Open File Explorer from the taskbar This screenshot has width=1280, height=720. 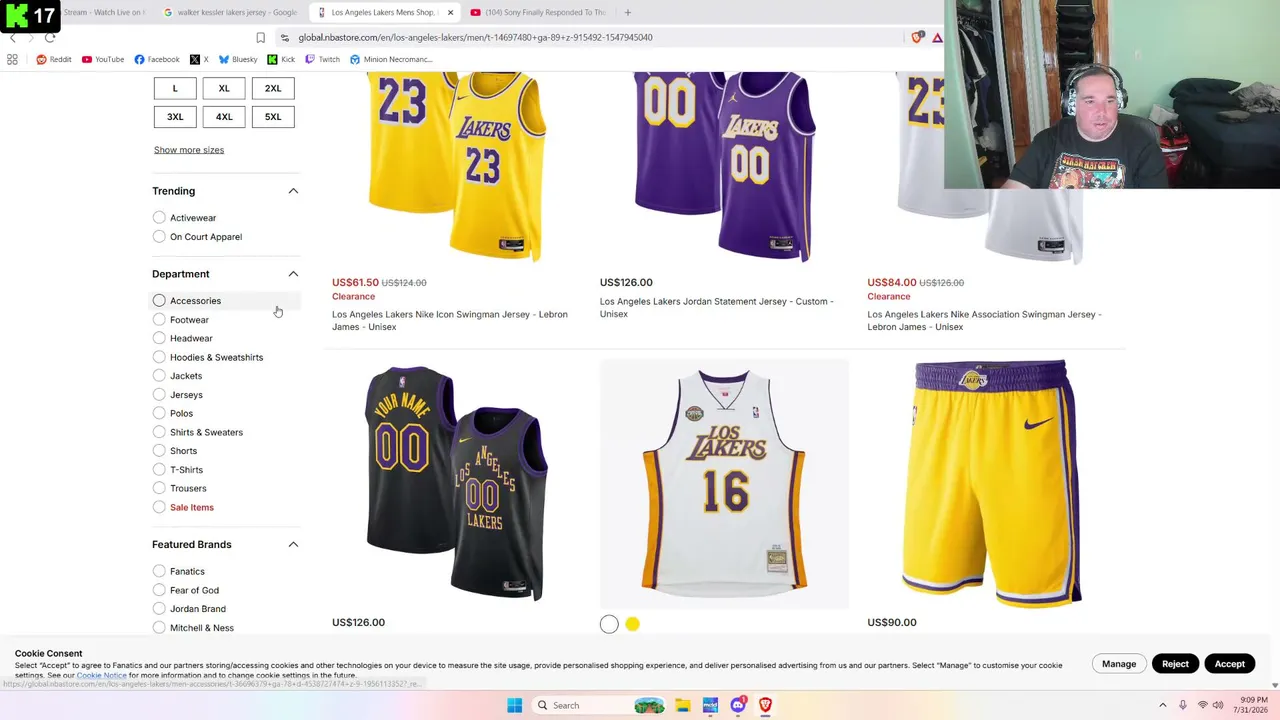click(682, 705)
